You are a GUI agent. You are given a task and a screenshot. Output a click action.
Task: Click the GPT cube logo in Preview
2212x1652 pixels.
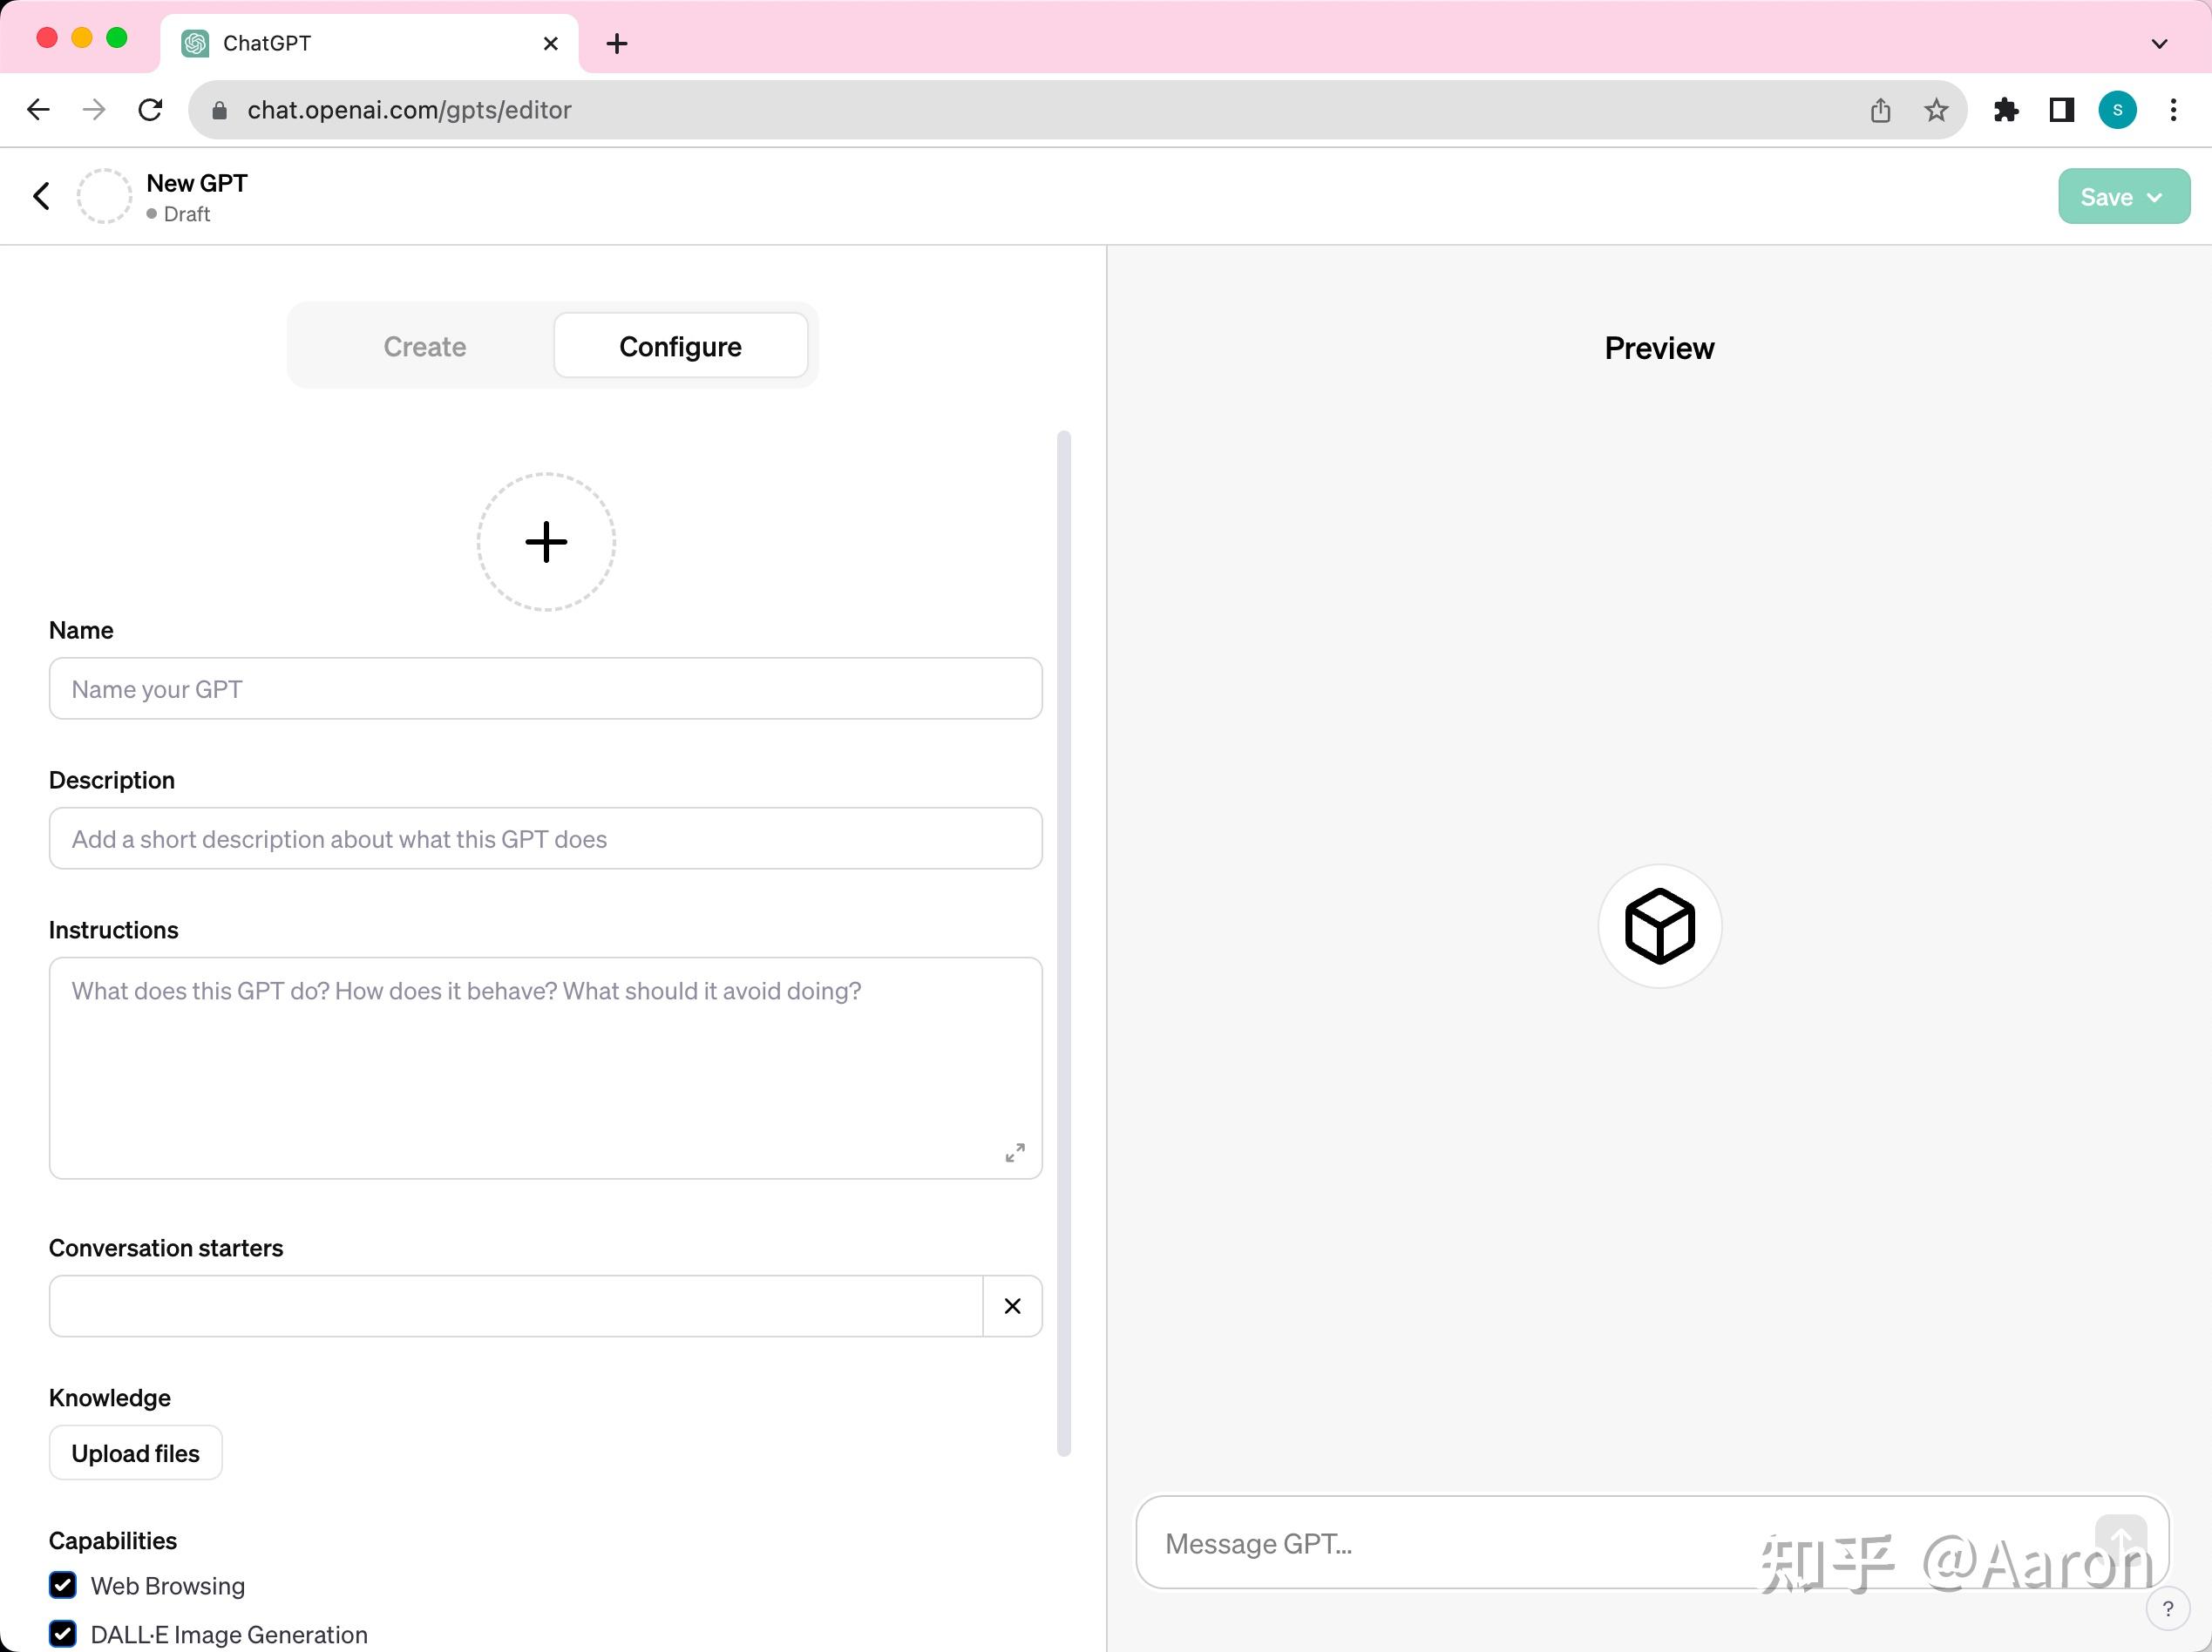pos(1659,926)
